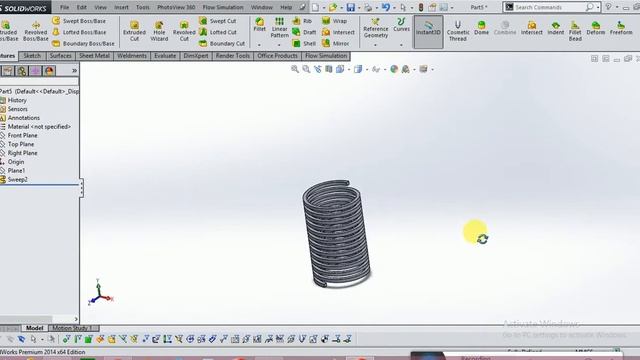Select the Dome tool

[x=482, y=28]
